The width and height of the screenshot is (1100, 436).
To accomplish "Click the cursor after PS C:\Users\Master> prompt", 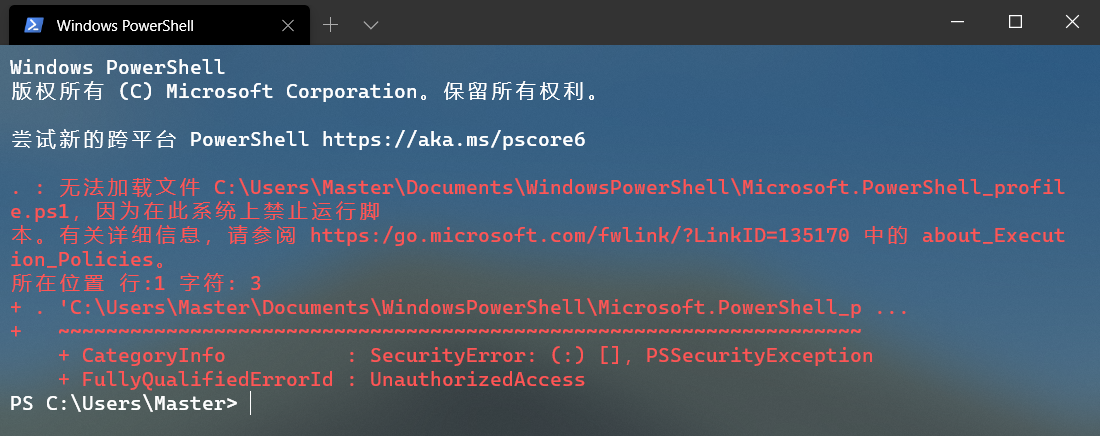I will 249,403.
